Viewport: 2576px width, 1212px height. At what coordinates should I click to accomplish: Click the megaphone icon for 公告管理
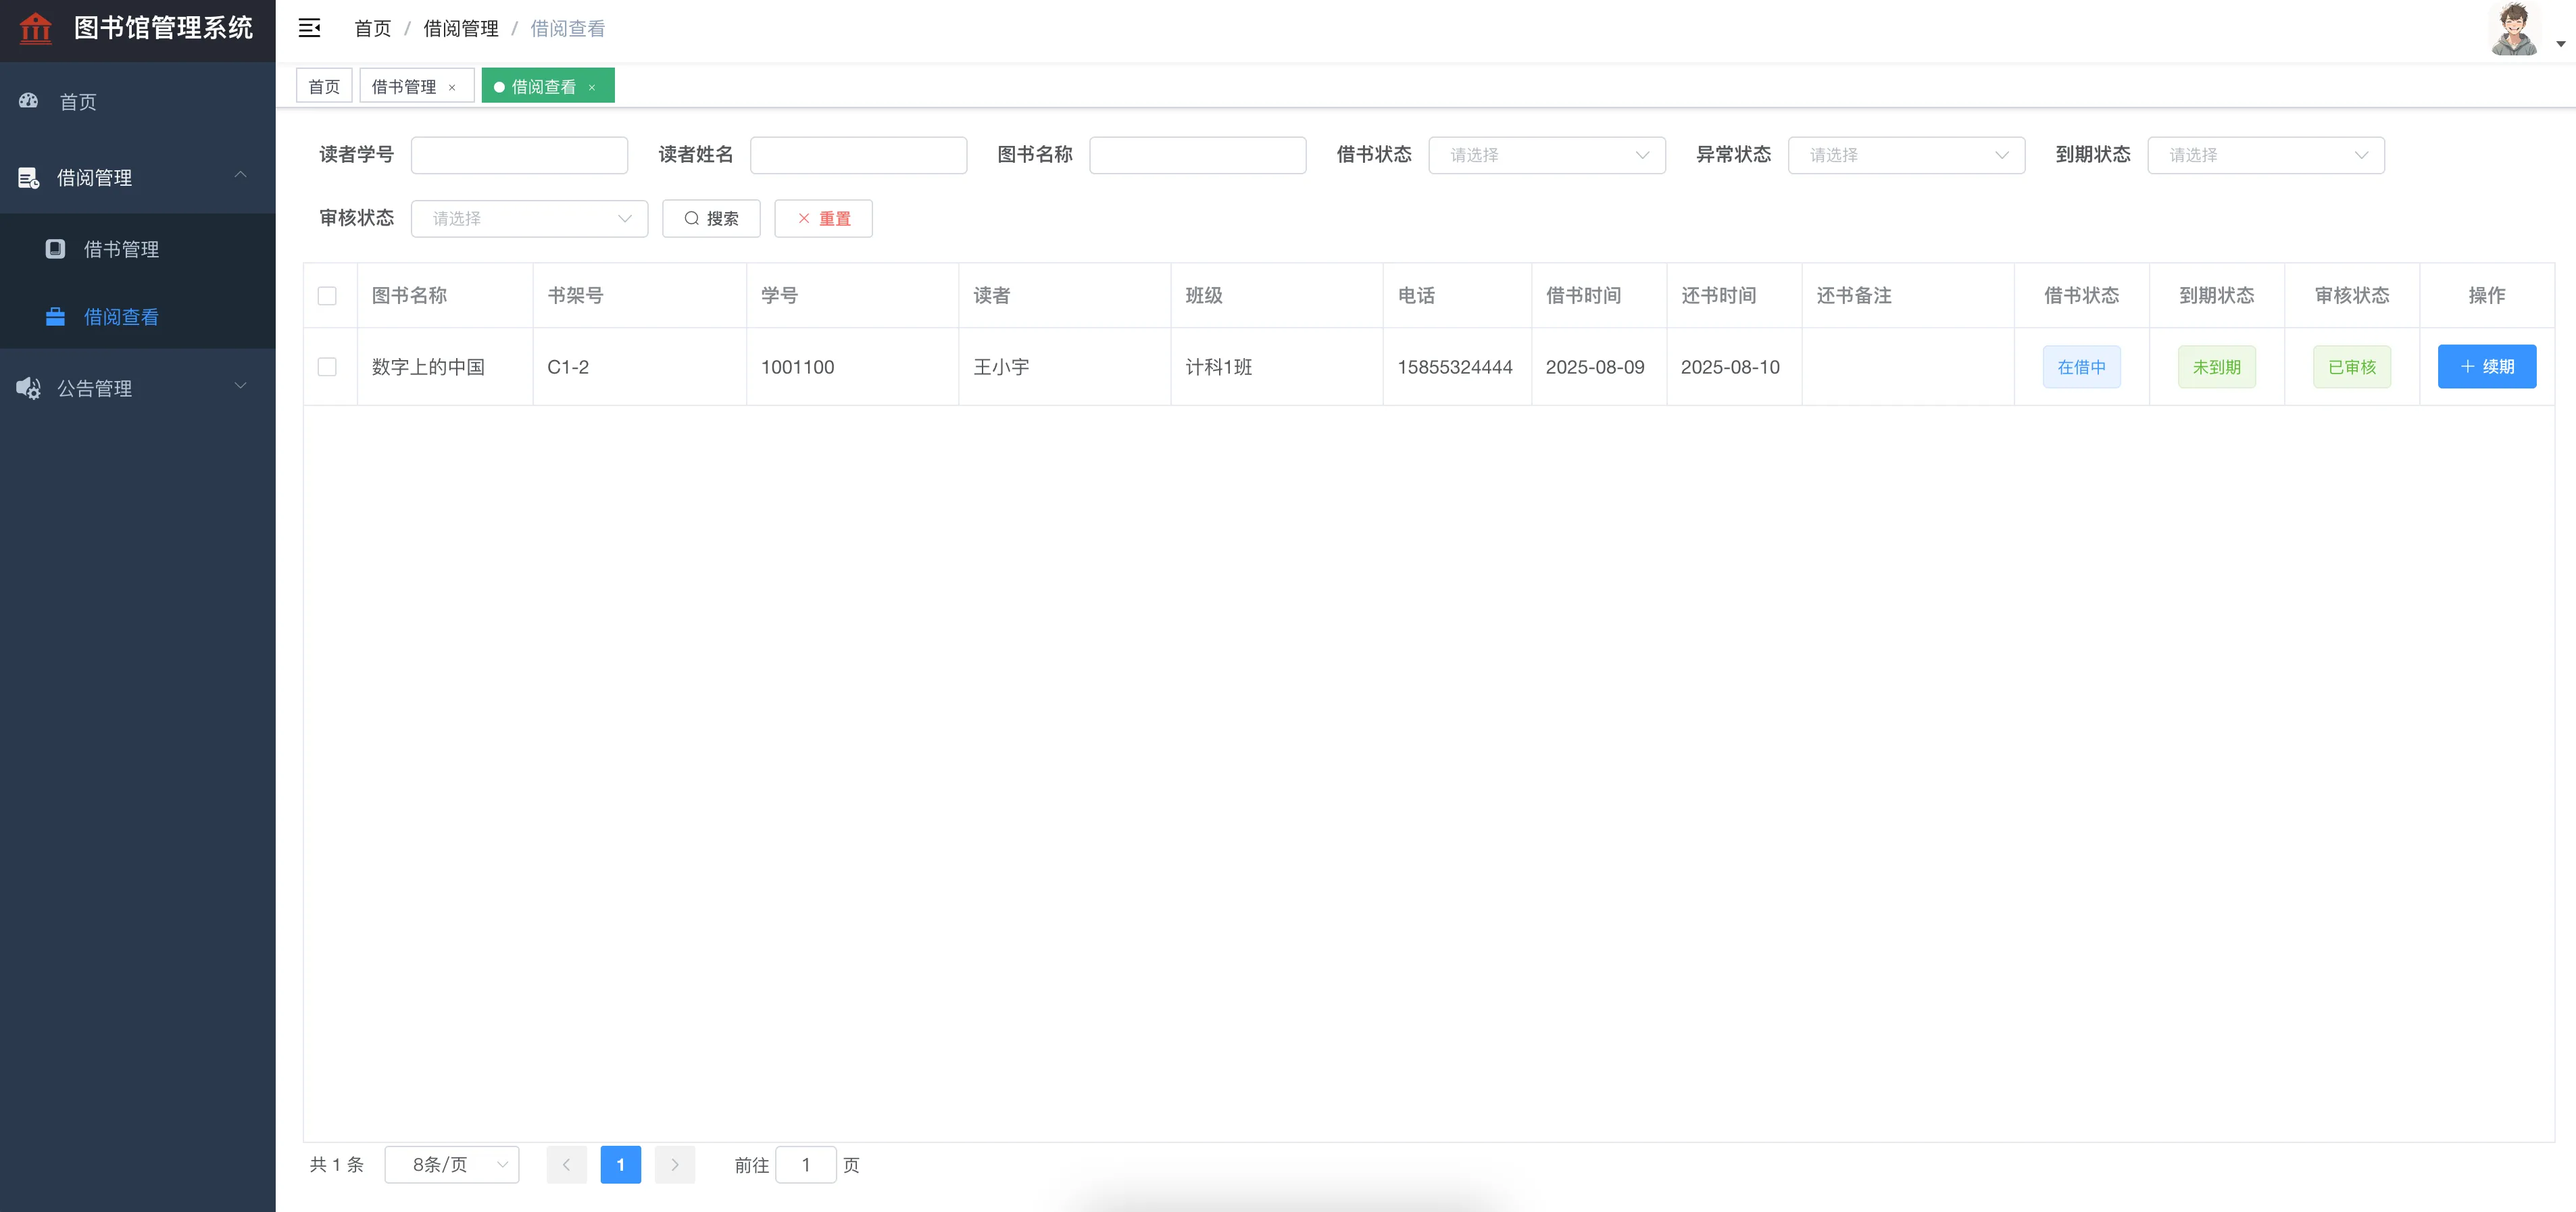29,388
